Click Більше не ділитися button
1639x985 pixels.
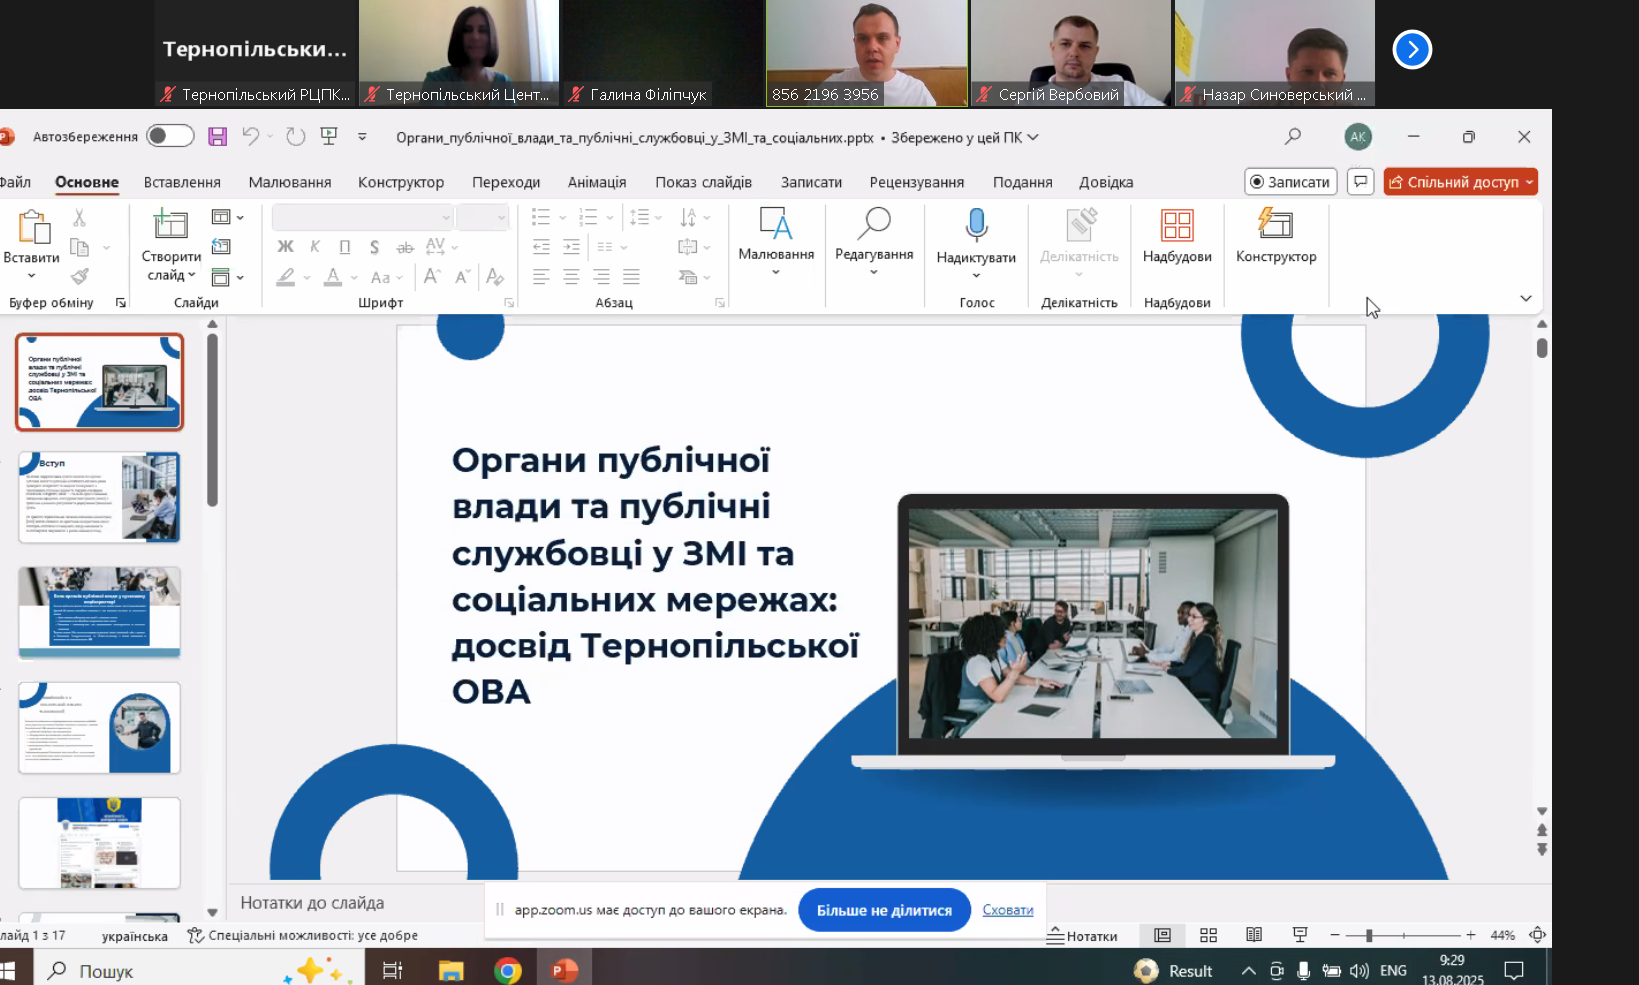click(884, 910)
